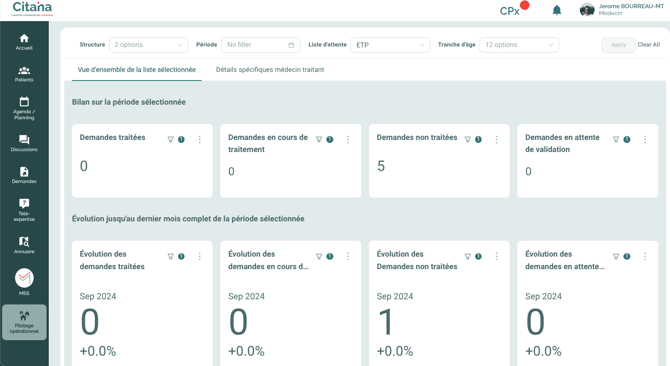Expand the Structure dropdown

148,45
